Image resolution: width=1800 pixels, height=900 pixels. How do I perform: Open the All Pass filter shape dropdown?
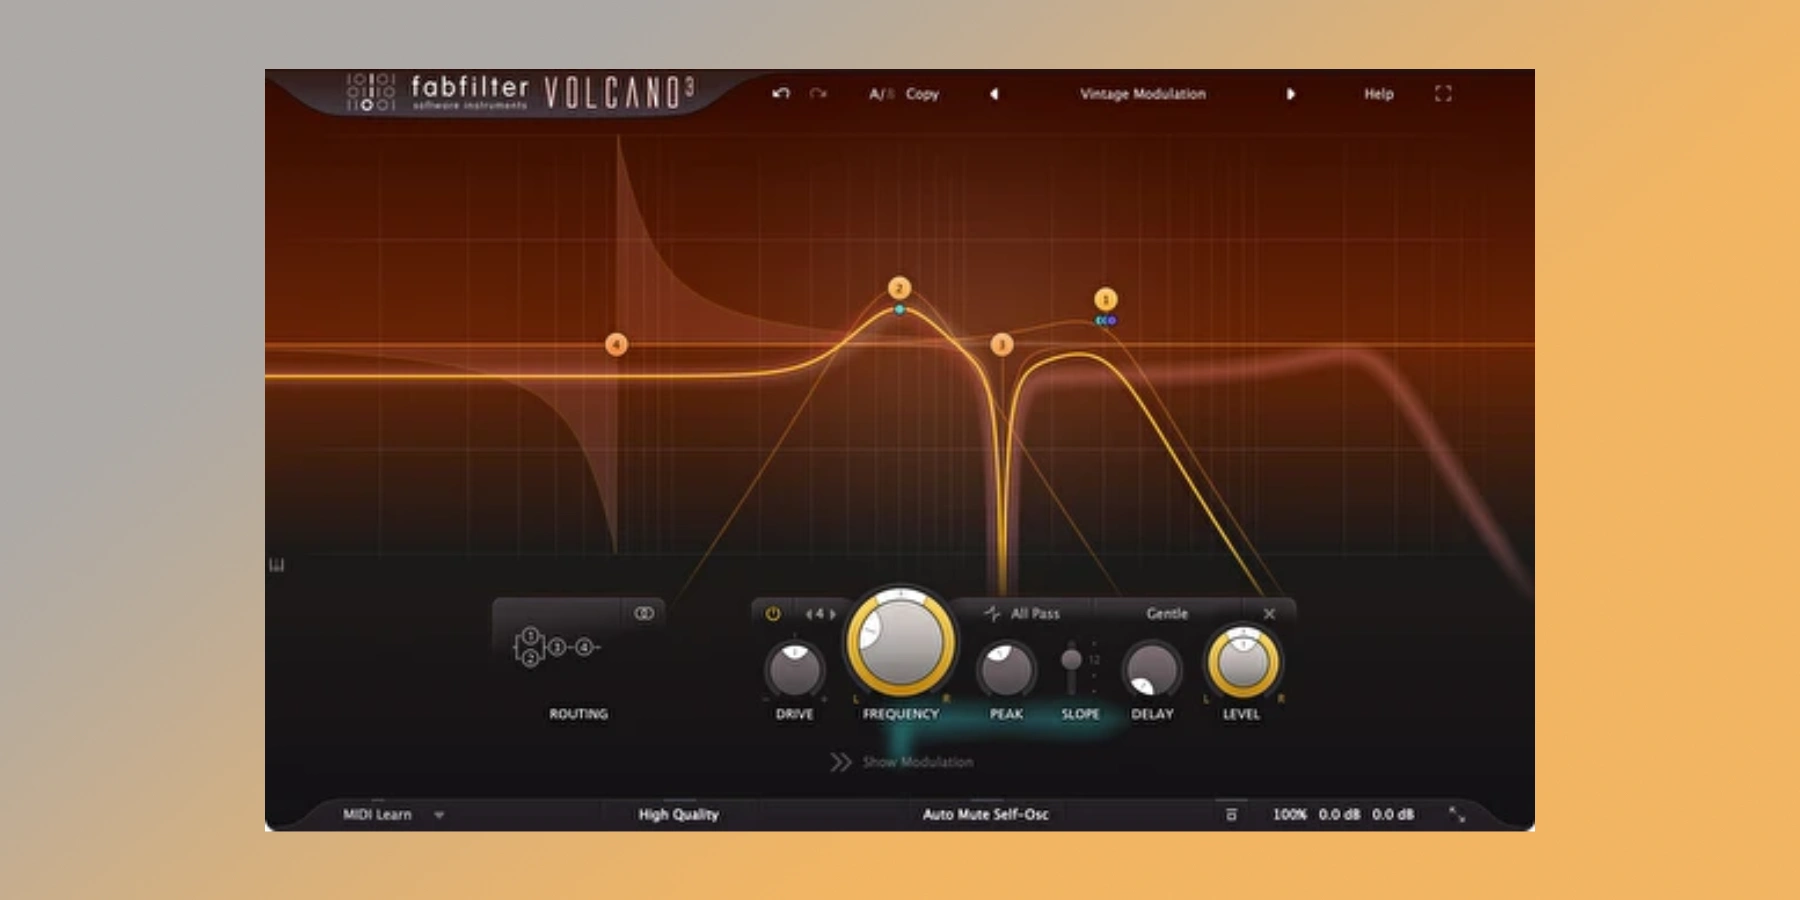coord(1023,614)
